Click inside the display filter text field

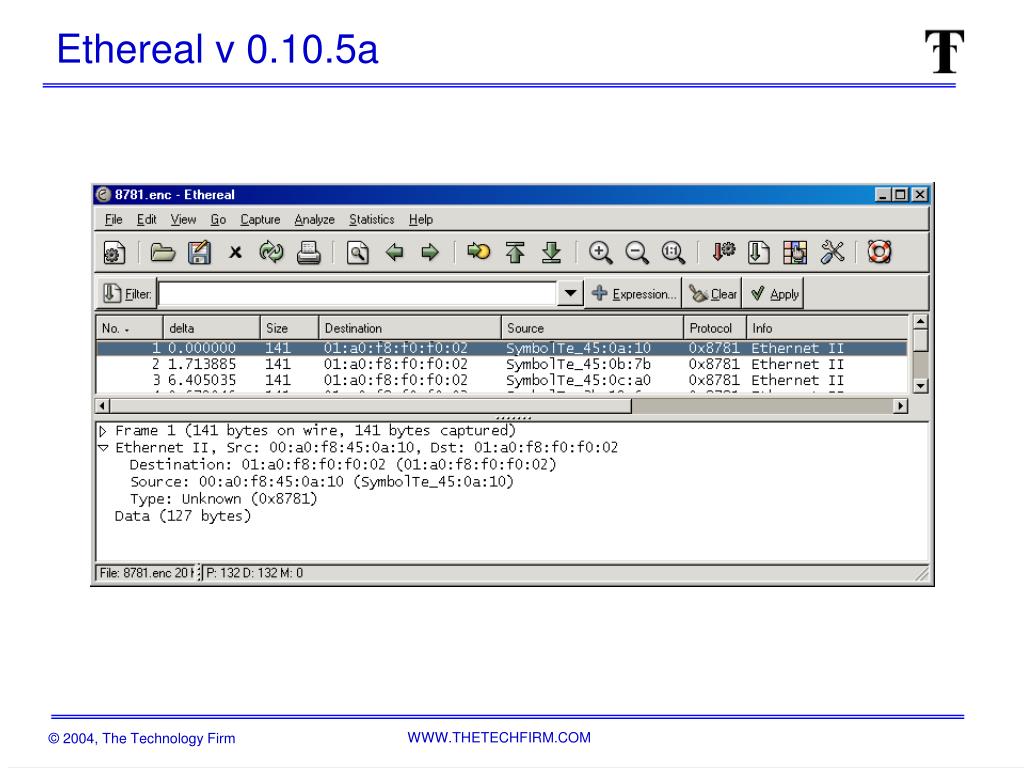(x=357, y=294)
